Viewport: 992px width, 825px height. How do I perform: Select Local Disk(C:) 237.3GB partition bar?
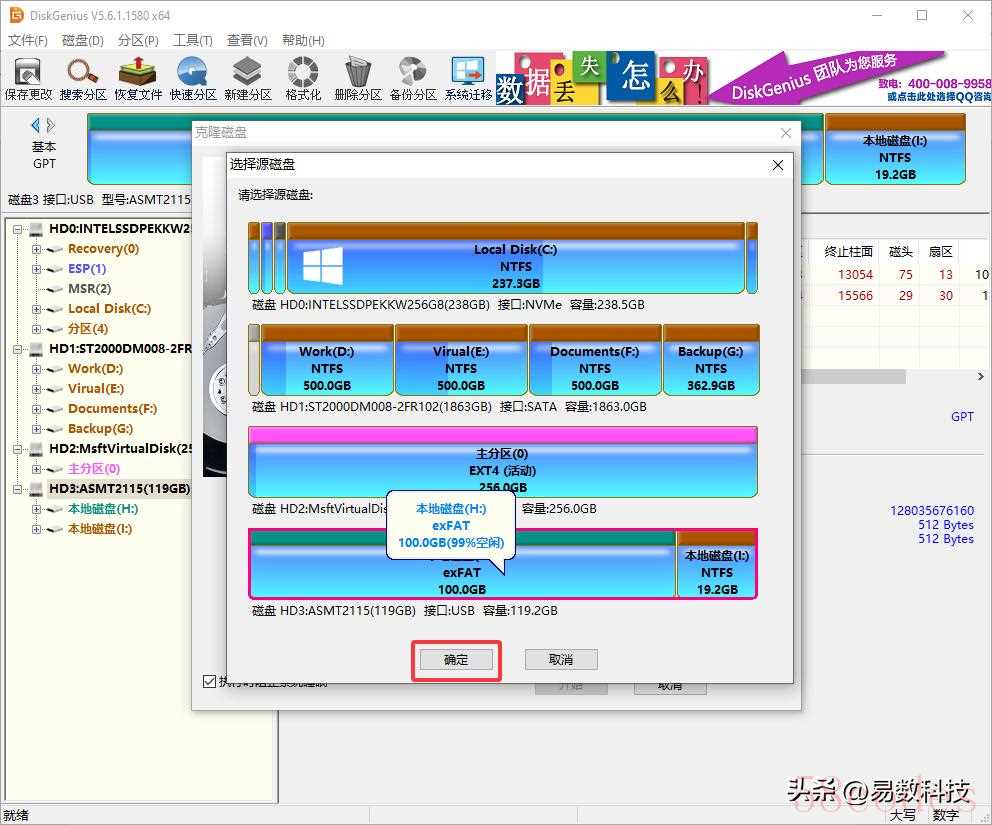[516, 258]
